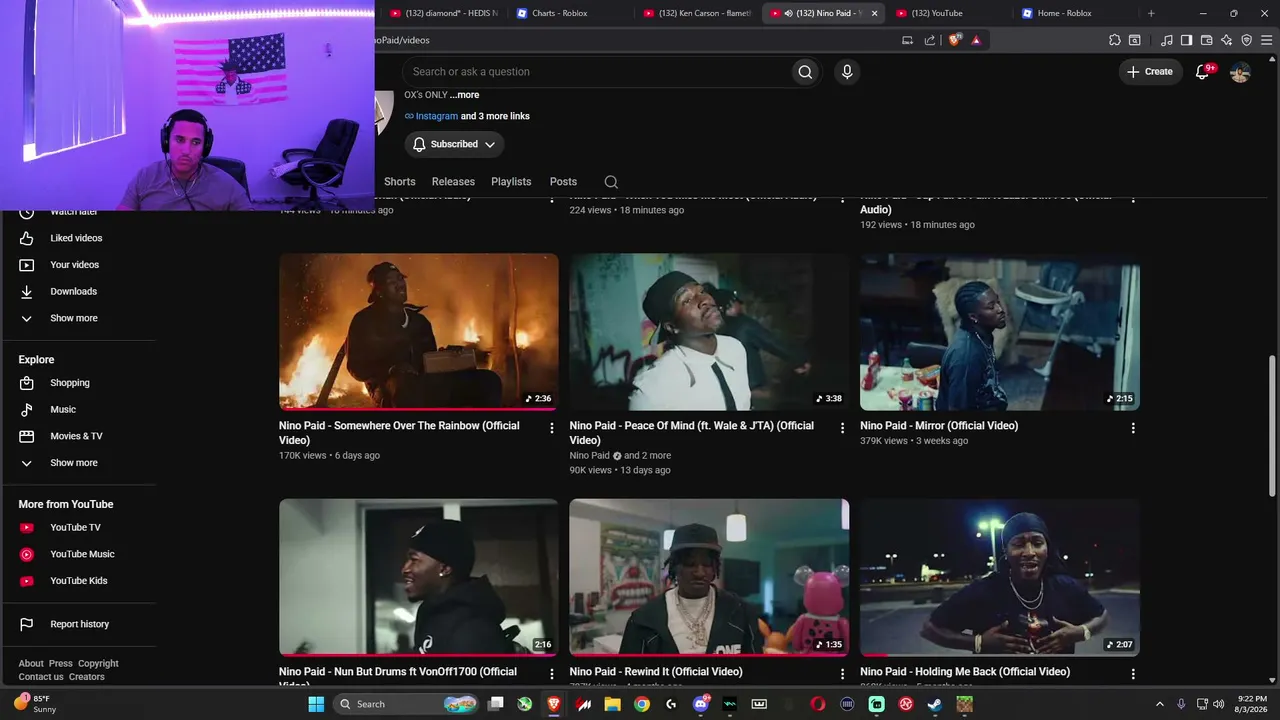Open Report history in sidebar
Viewport: 1280px width, 720px height.
pyautogui.click(x=80, y=624)
